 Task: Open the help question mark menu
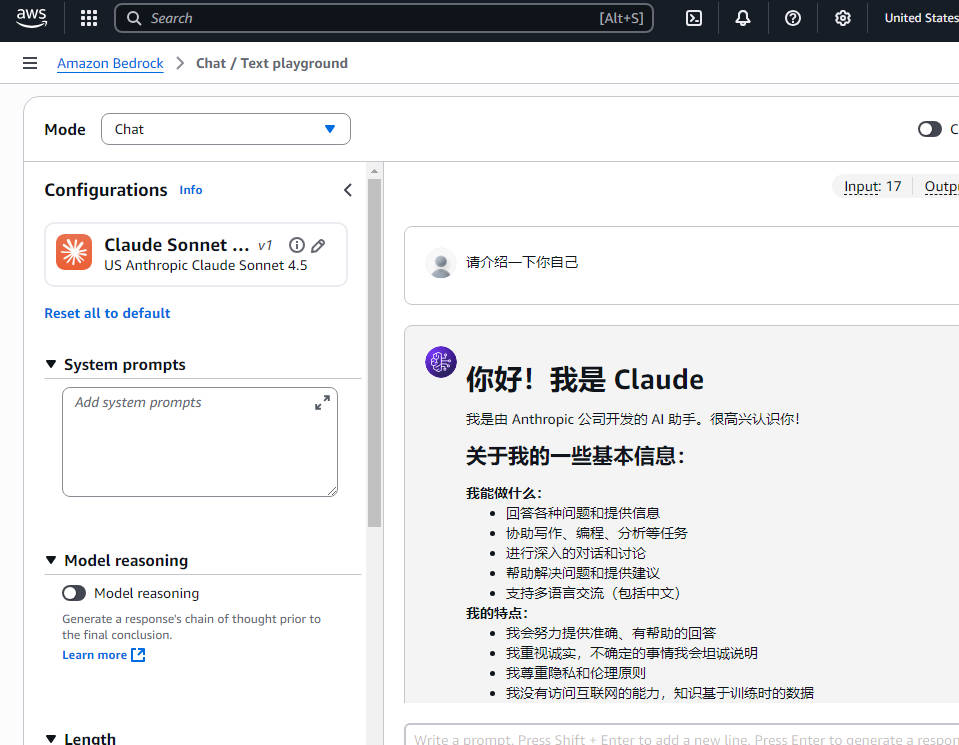[x=793, y=18]
